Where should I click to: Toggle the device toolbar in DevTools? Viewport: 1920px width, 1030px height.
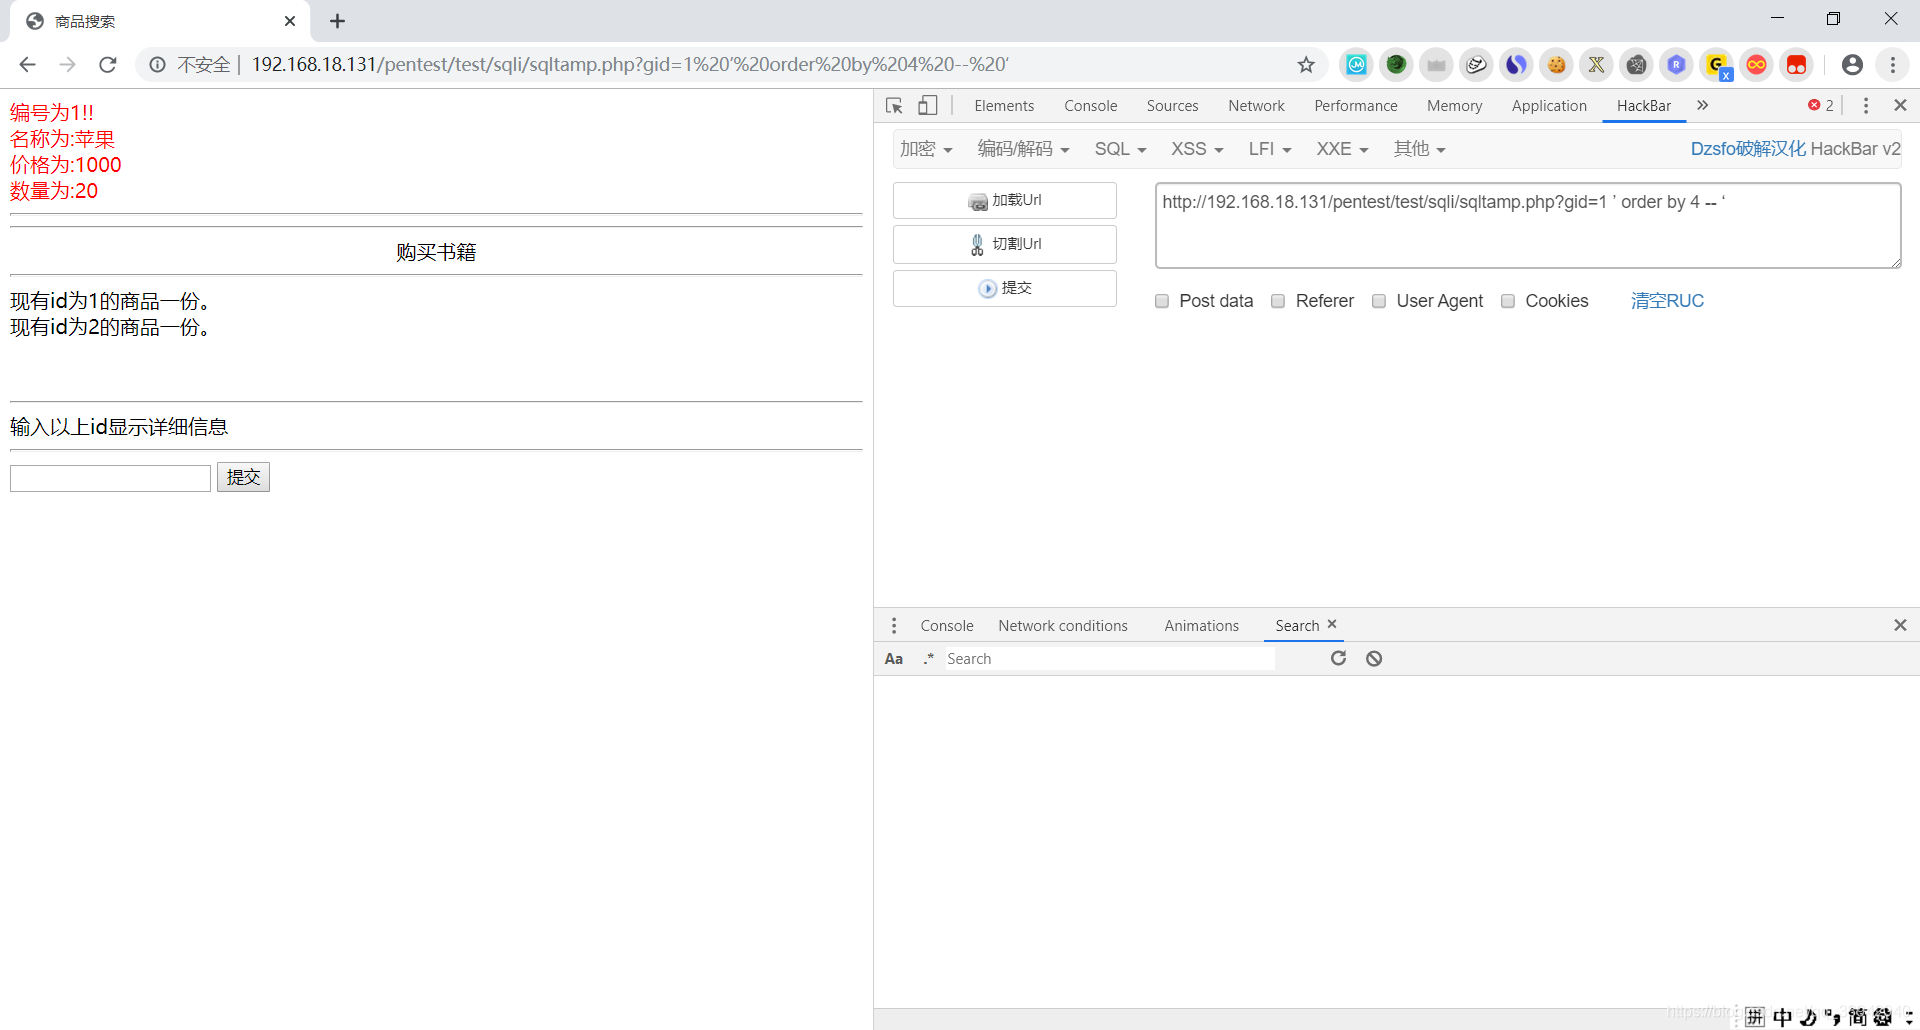coord(928,106)
